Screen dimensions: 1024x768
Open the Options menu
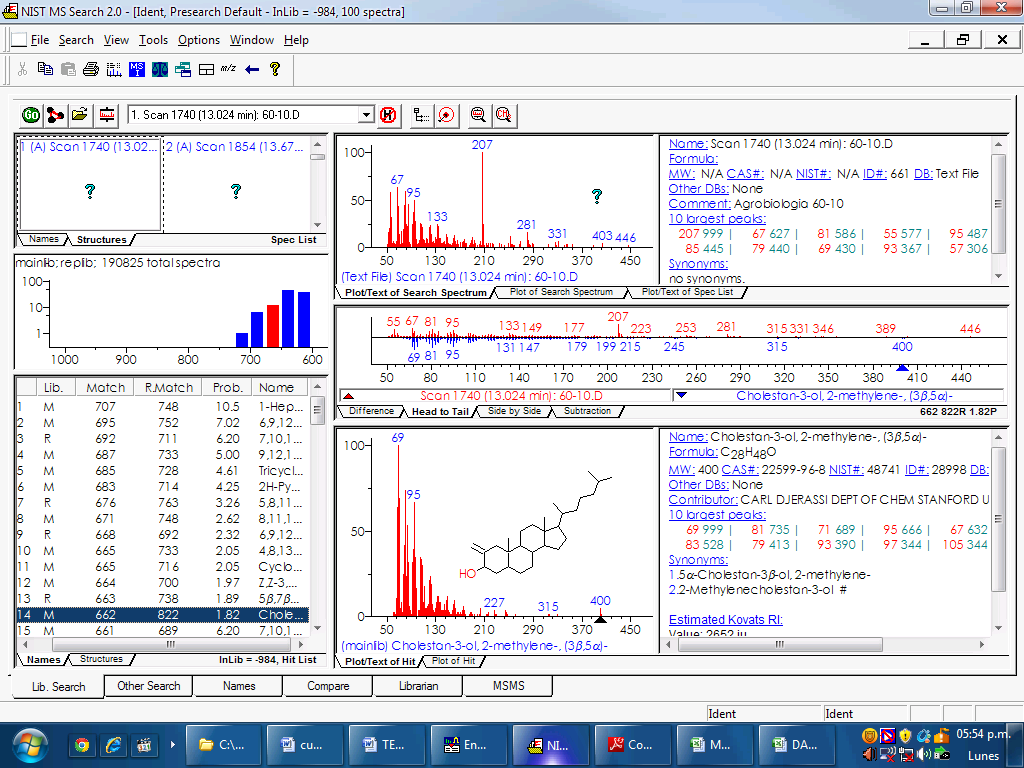point(199,40)
